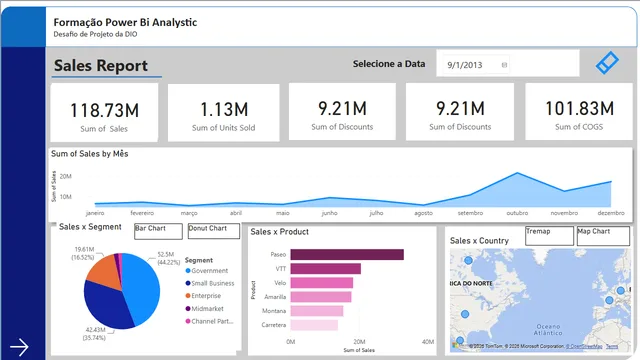
Task: Switch Sales x Segment to Donut Chart
Action: (213, 231)
